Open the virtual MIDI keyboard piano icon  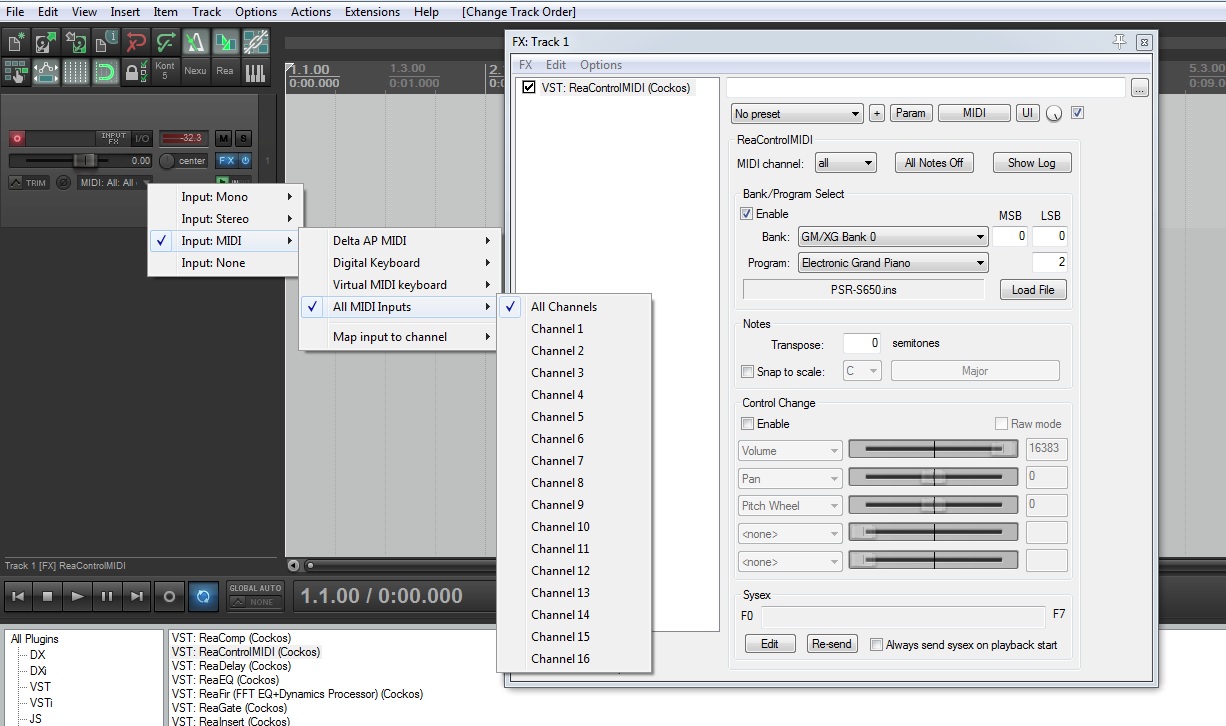coord(255,72)
